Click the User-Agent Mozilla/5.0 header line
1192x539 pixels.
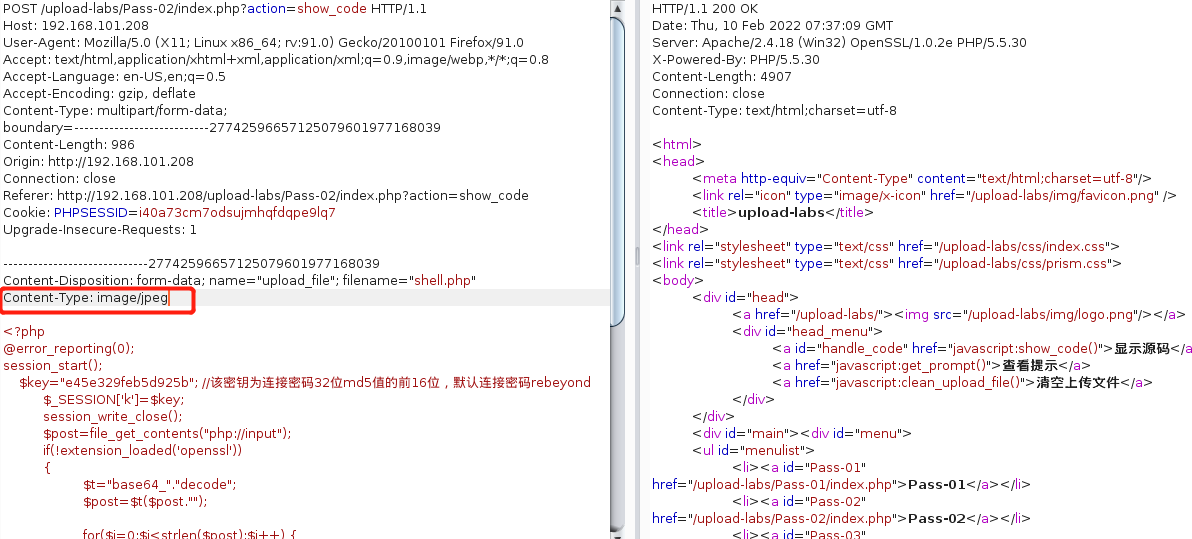263,43
